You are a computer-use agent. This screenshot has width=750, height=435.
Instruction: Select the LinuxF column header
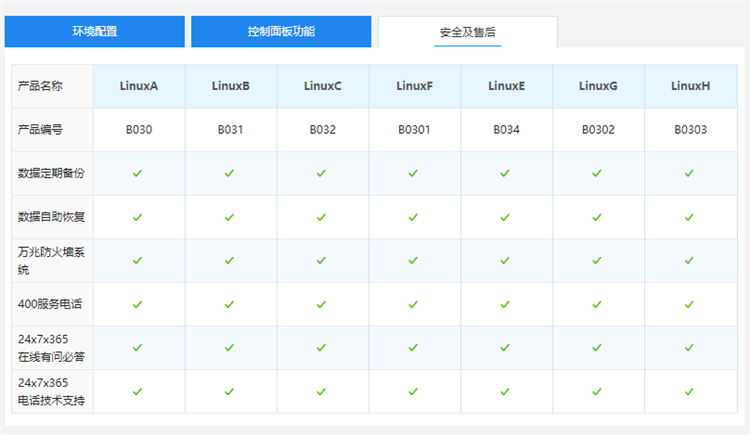[x=414, y=86]
